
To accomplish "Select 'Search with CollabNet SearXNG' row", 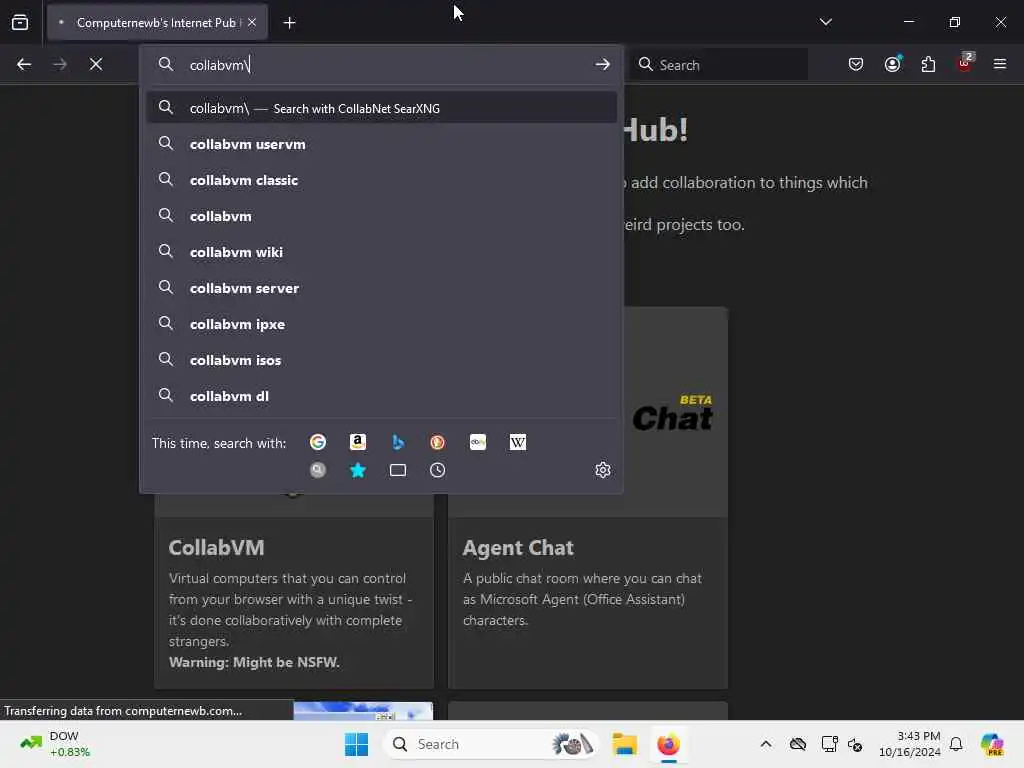I will 382,108.
